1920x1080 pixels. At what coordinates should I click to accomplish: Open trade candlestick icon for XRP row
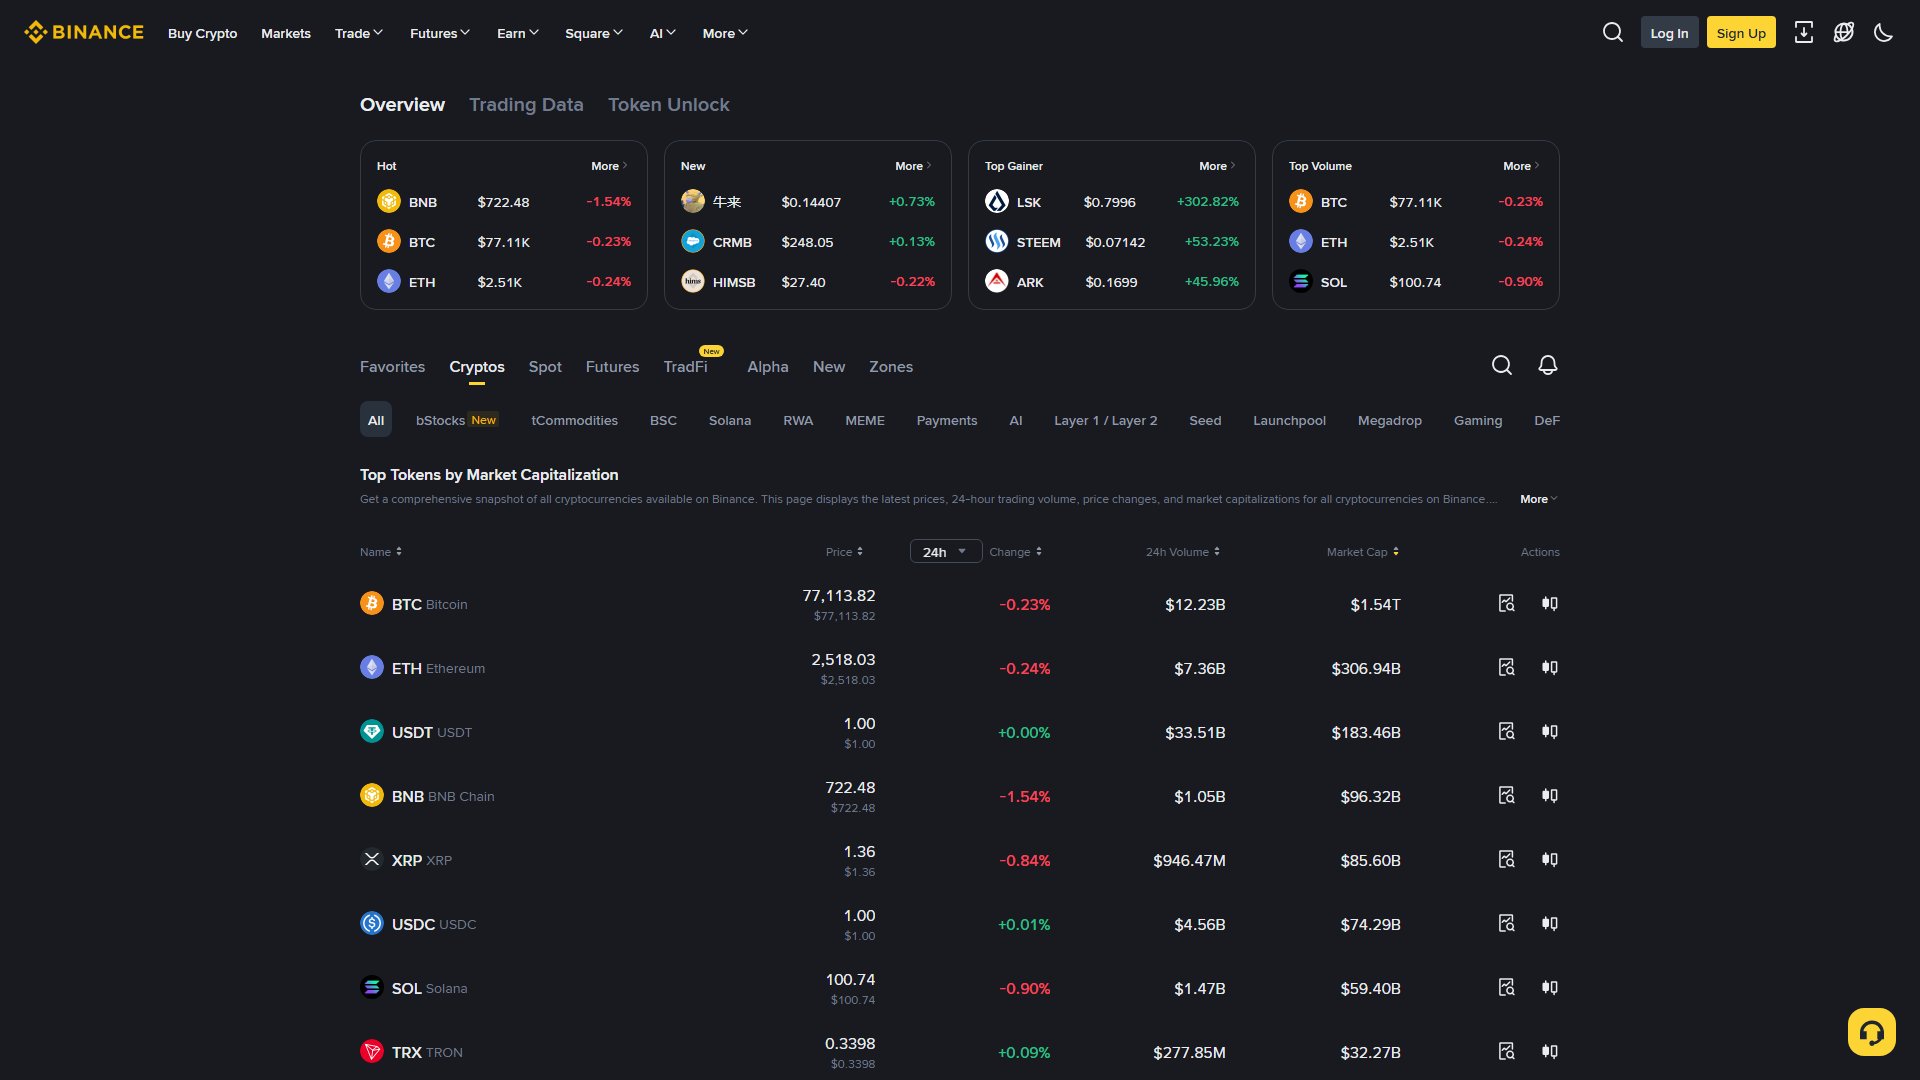coord(1549,859)
